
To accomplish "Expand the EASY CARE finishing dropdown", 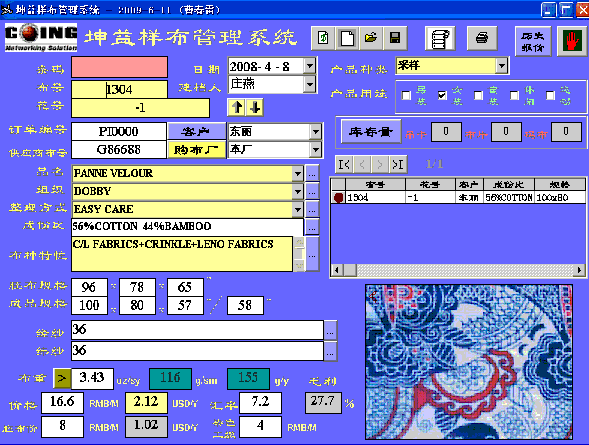I will [298, 210].
